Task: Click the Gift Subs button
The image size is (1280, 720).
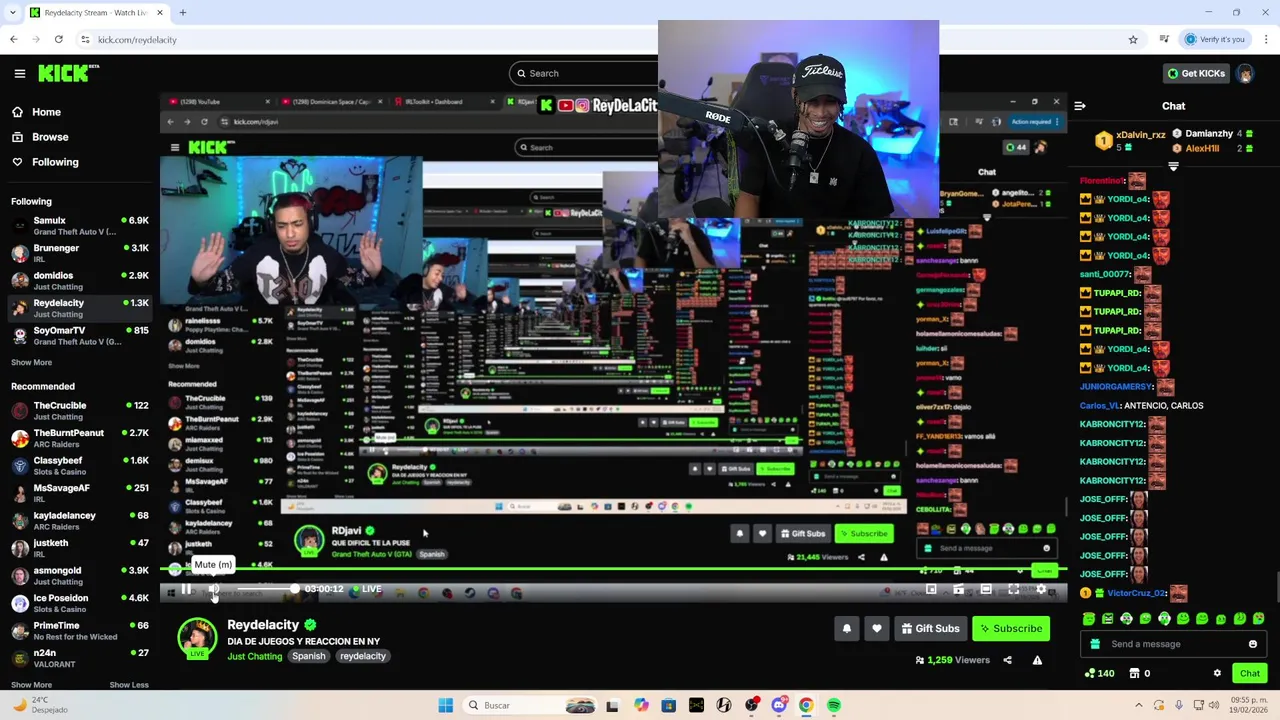Action: coord(930,628)
